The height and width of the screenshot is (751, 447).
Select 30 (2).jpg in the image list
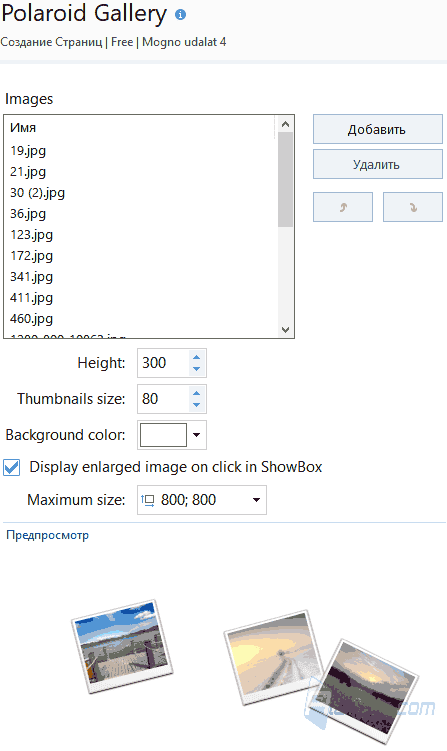37,193
